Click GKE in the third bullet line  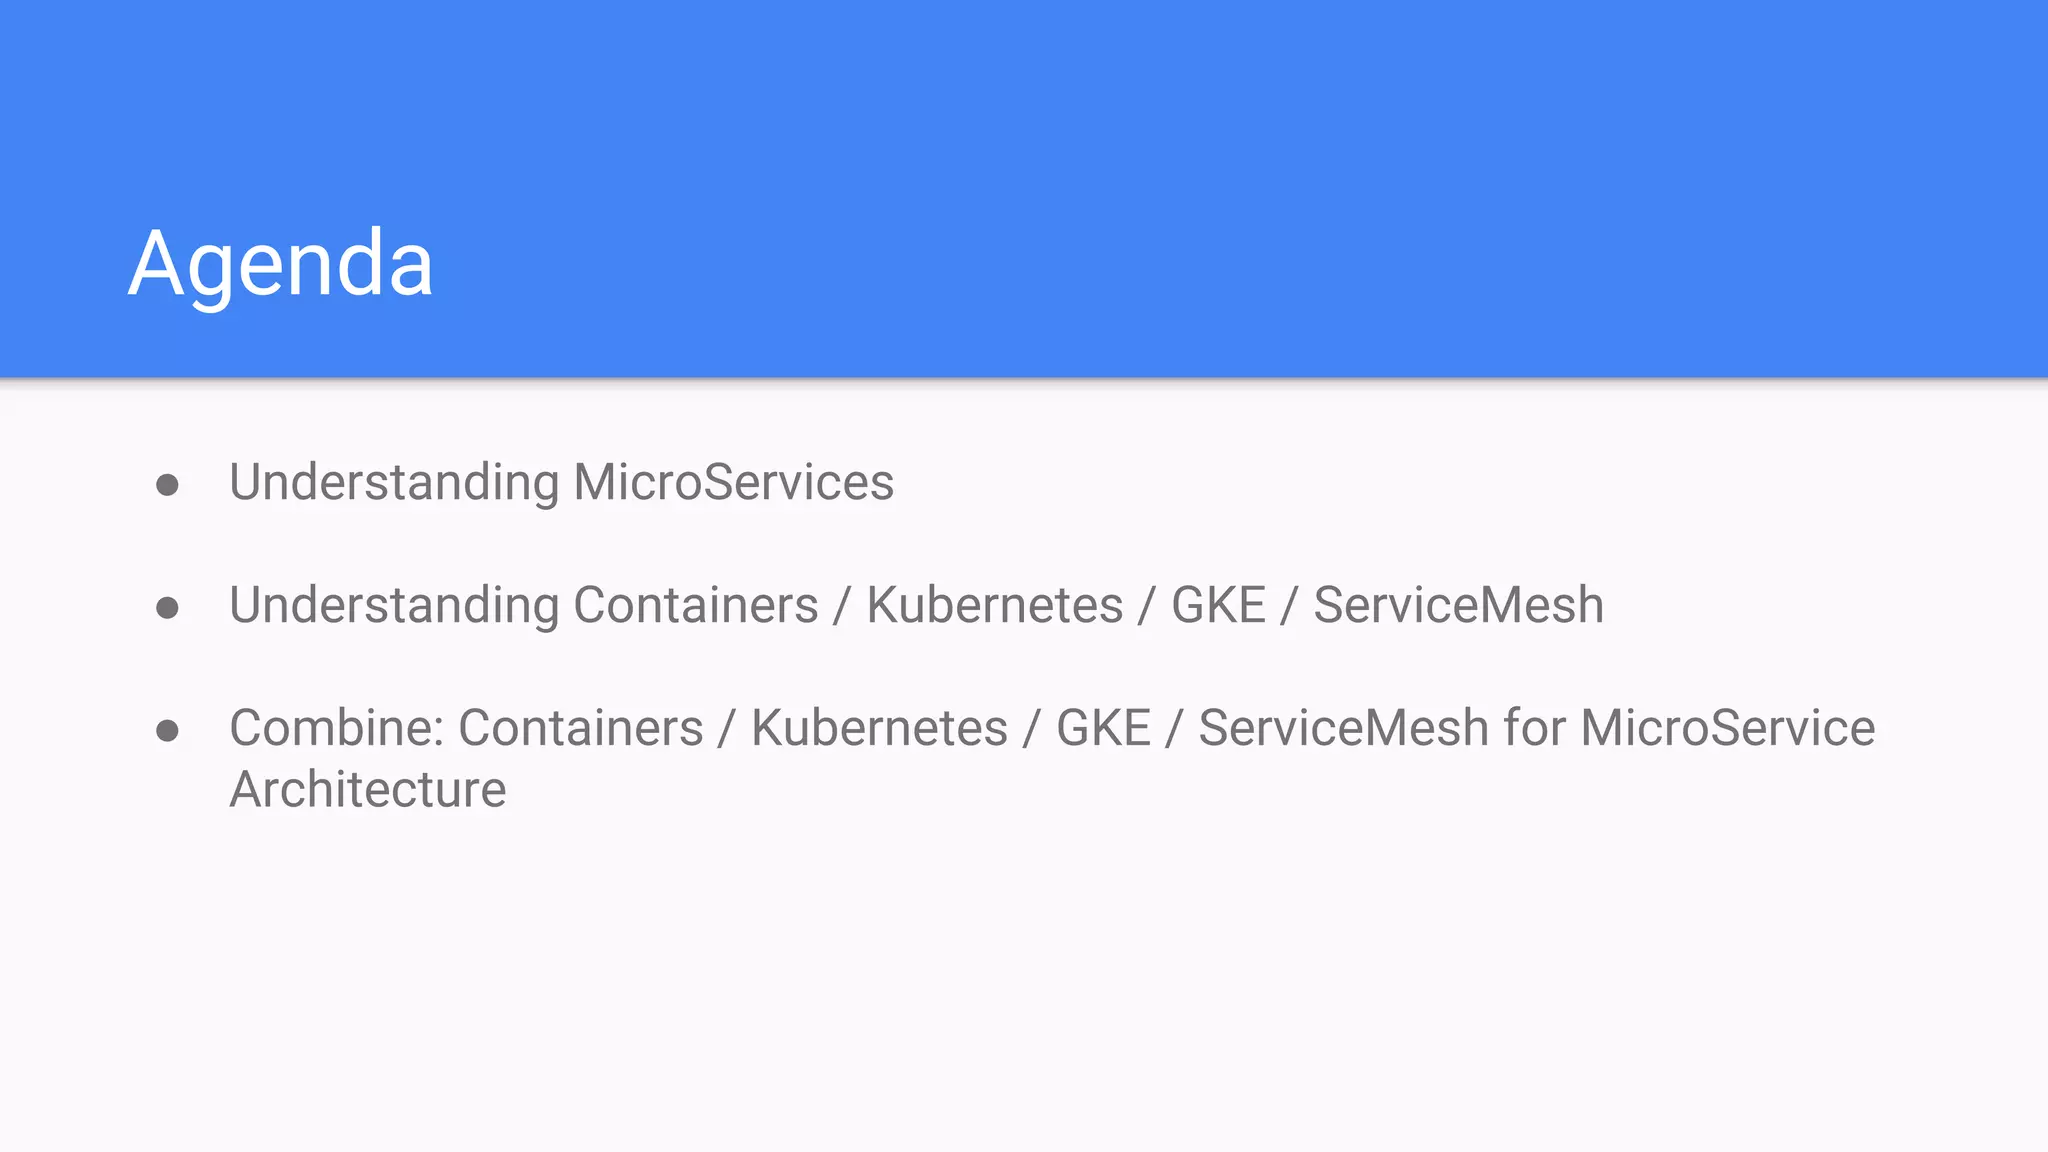click(x=1103, y=728)
